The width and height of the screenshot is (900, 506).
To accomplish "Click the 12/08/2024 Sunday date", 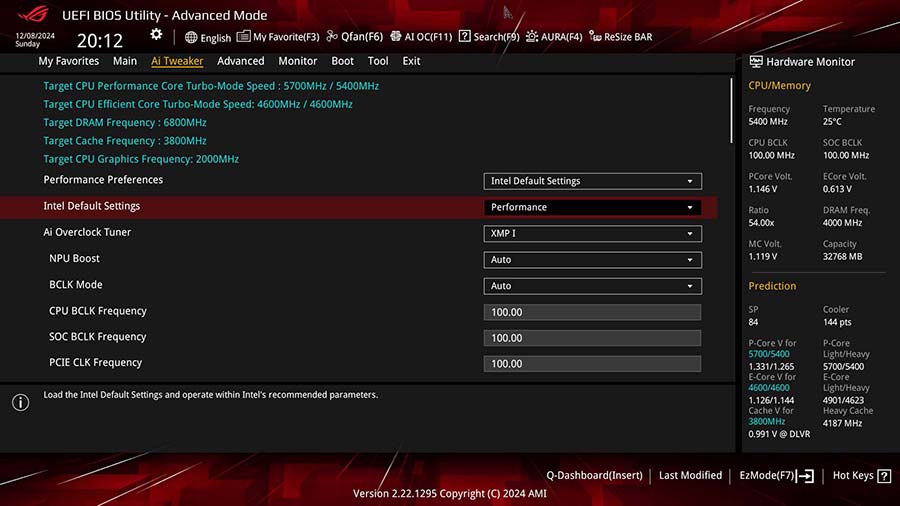I will point(35,40).
